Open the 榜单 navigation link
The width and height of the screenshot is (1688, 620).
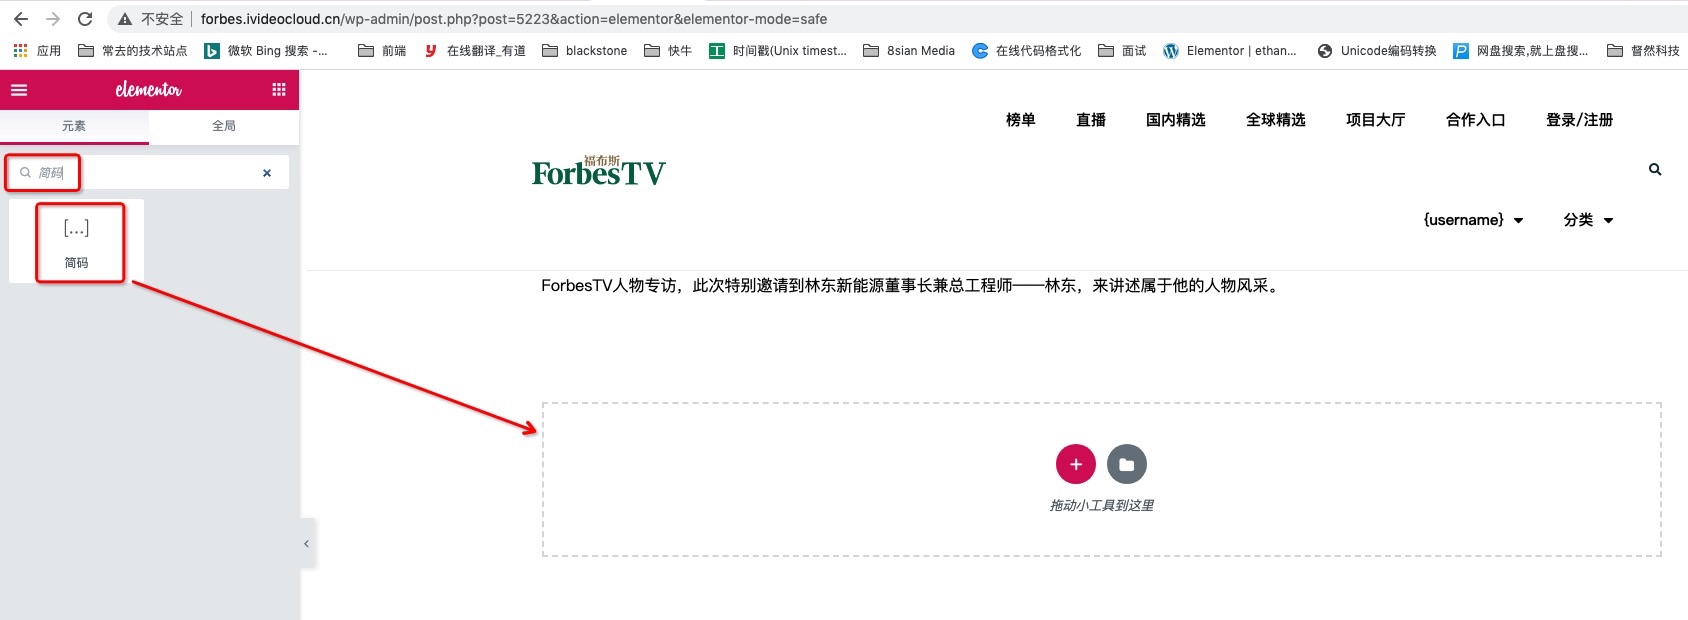coord(1020,120)
